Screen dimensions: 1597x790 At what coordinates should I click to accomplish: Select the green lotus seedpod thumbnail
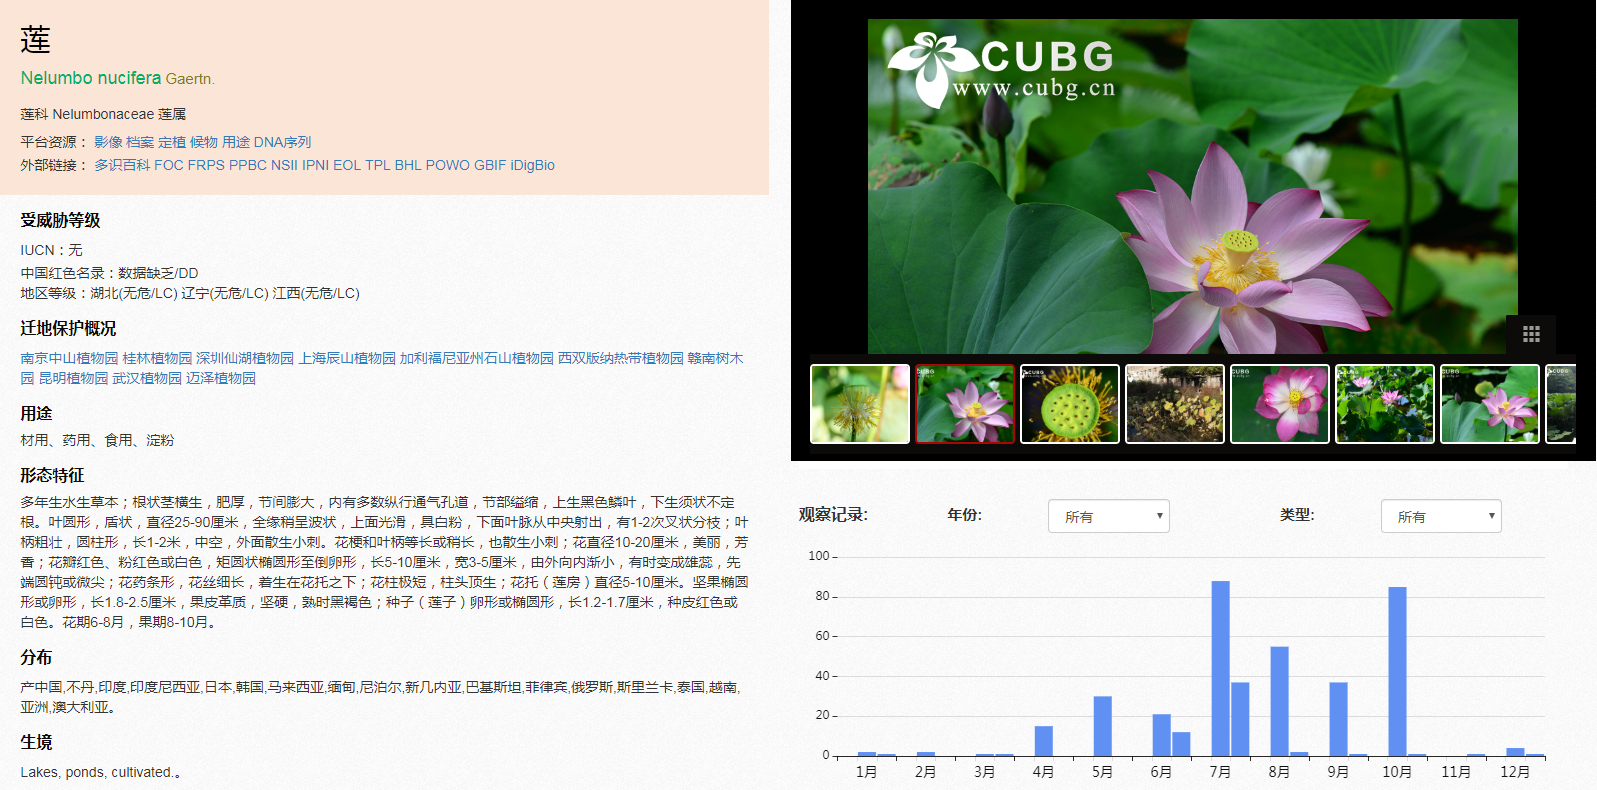(1069, 404)
